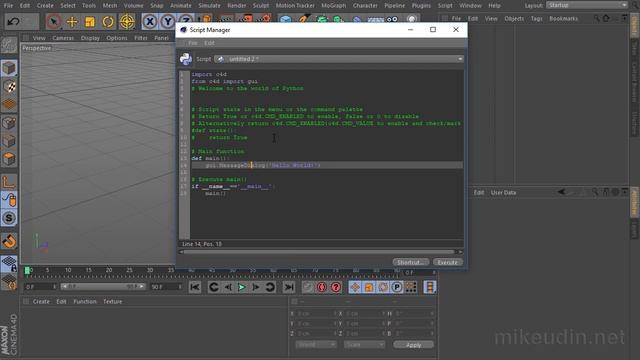The image size is (640, 360).
Task: Toggle the Tweak mode mouse icon
Action: [x=9, y=200]
